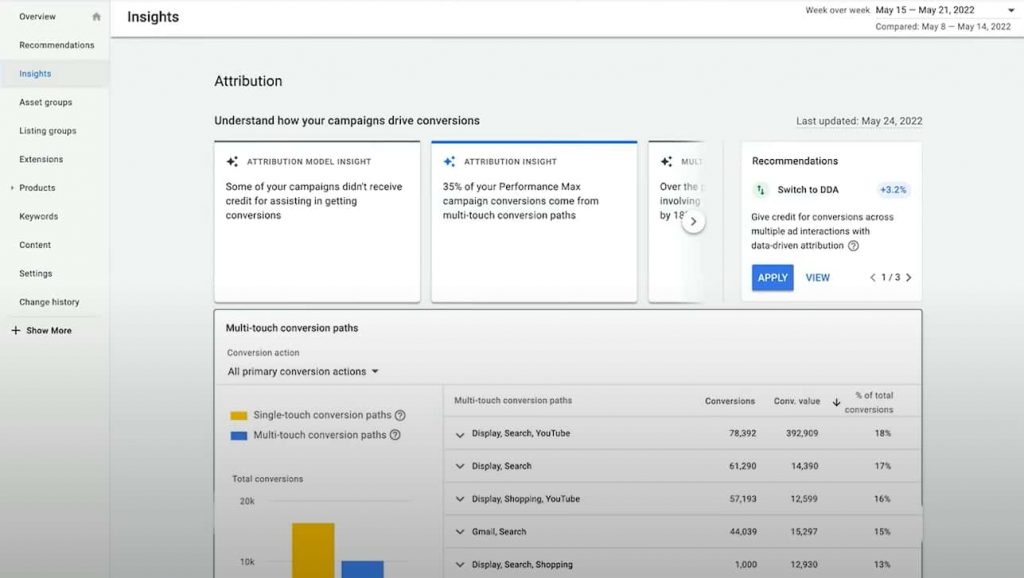Screen dimensions: 1024x578
Task: Click the Multi-touch conversion paths column header
Action: (513, 400)
